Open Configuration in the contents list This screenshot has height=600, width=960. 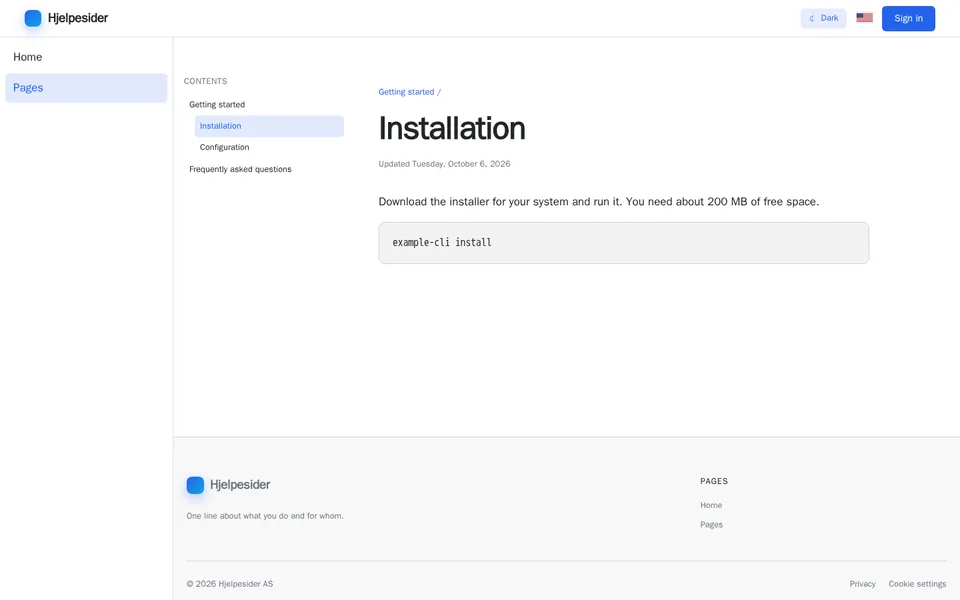coord(224,148)
